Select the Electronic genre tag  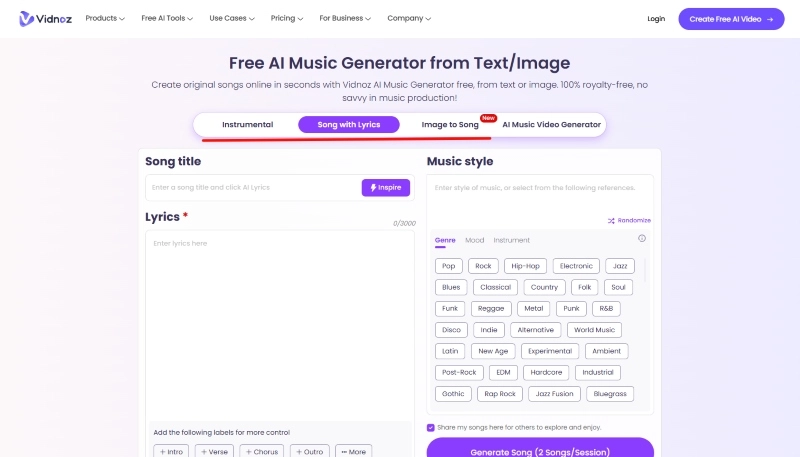(x=576, y=266)
